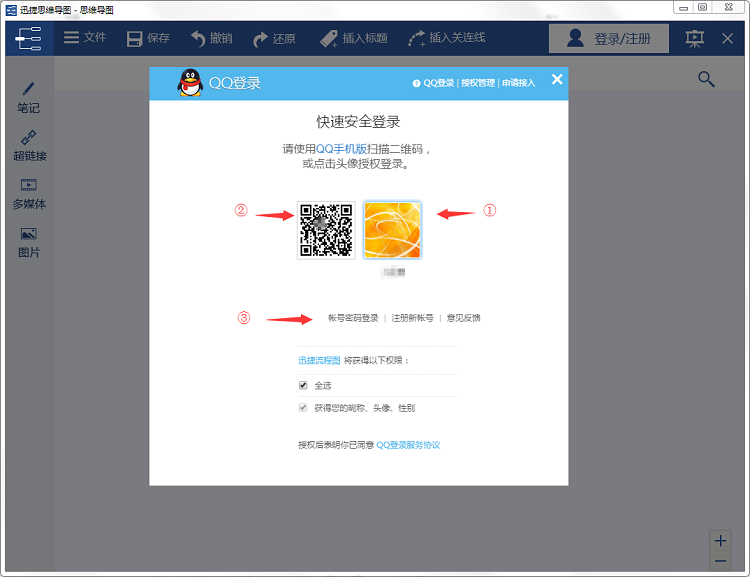This screenshot has width=750, height=577.
Task: Maximize the 迅捷思维导图 window
Action: tap(703, 7)
